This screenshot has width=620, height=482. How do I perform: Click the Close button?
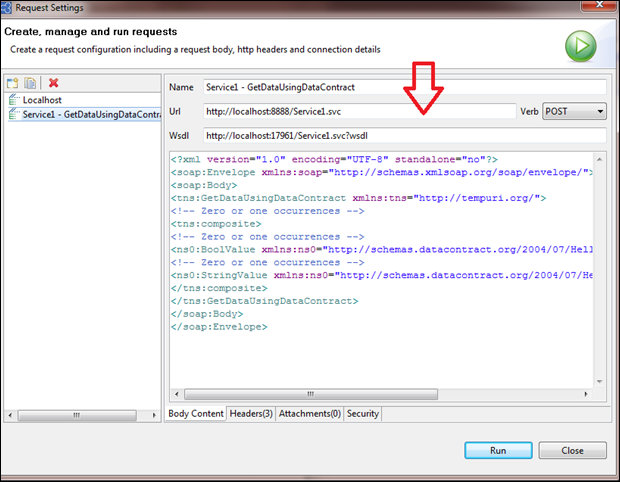point(572,450)
